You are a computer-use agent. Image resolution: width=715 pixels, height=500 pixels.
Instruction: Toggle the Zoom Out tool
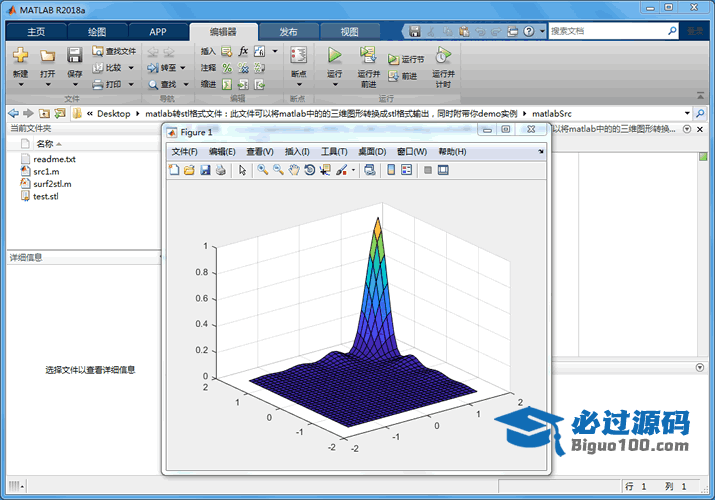pos(278,170)
